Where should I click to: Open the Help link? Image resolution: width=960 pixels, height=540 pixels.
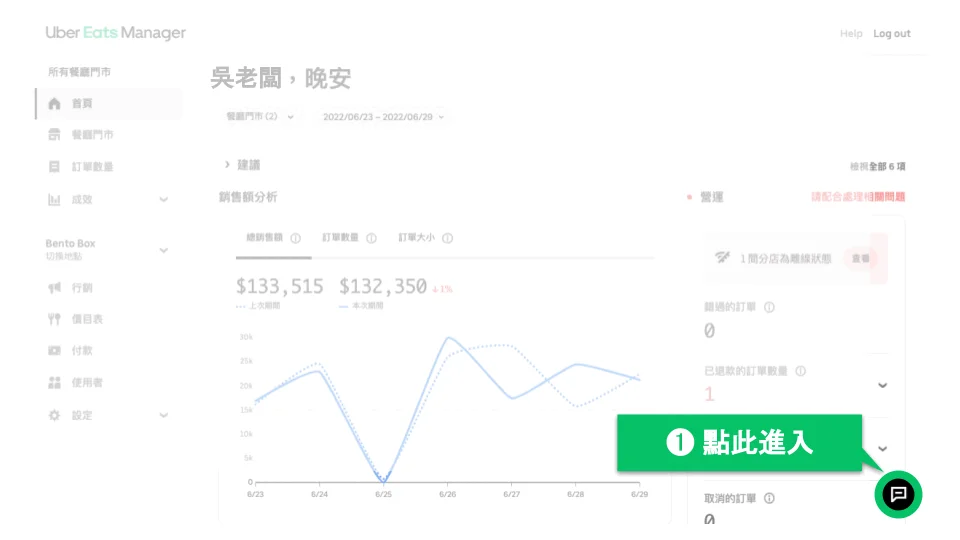click(851, 33)
